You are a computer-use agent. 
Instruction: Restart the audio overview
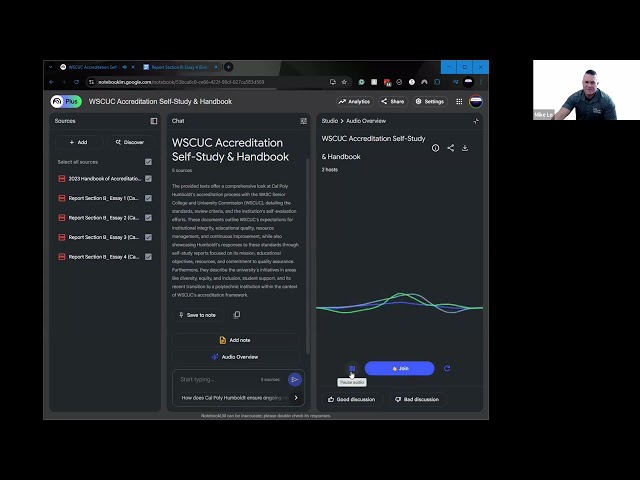pyautogui.click(x=447, y=368)
